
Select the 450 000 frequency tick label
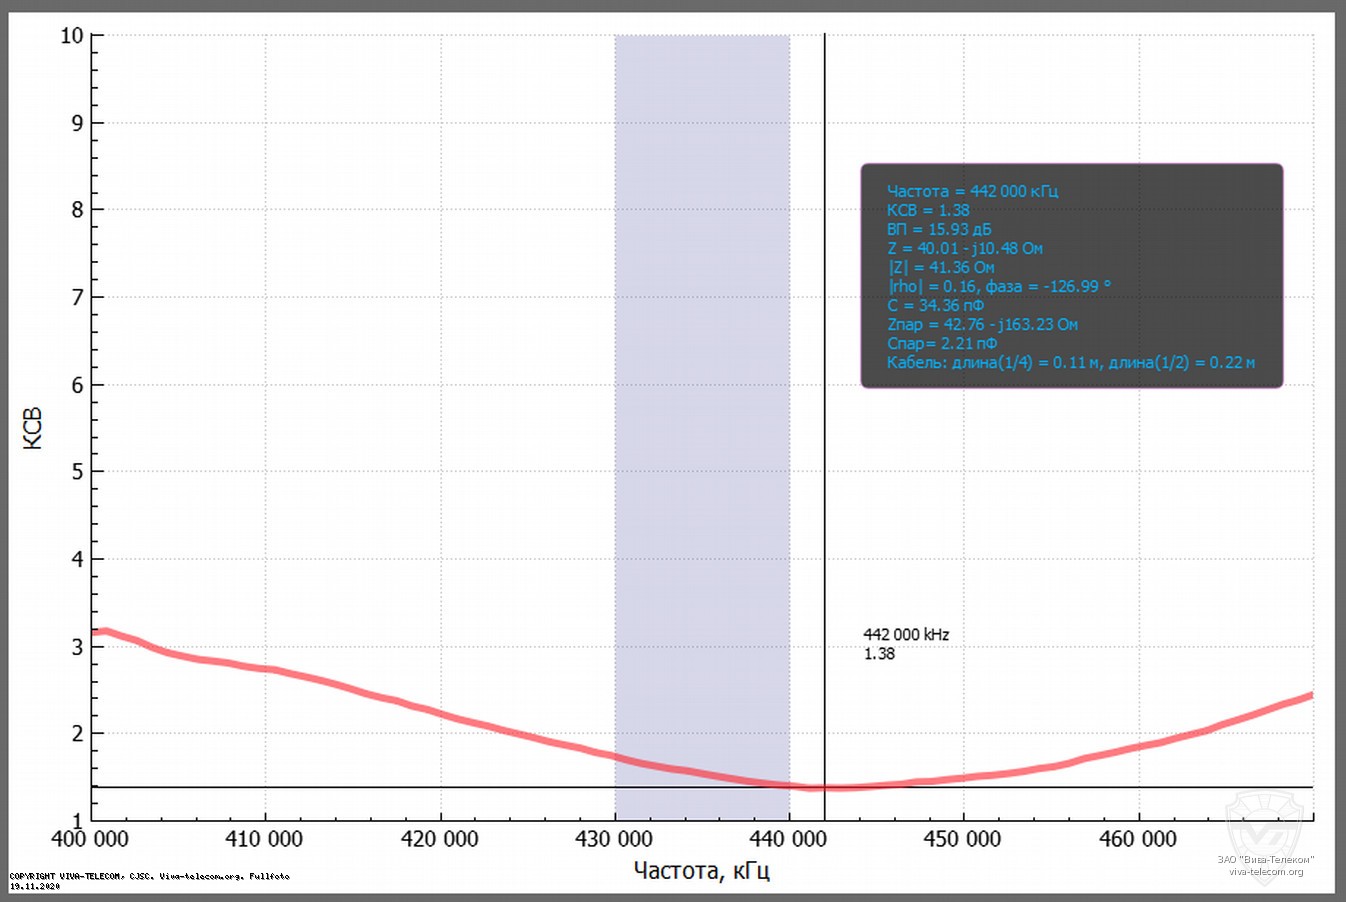pos(962,839)
